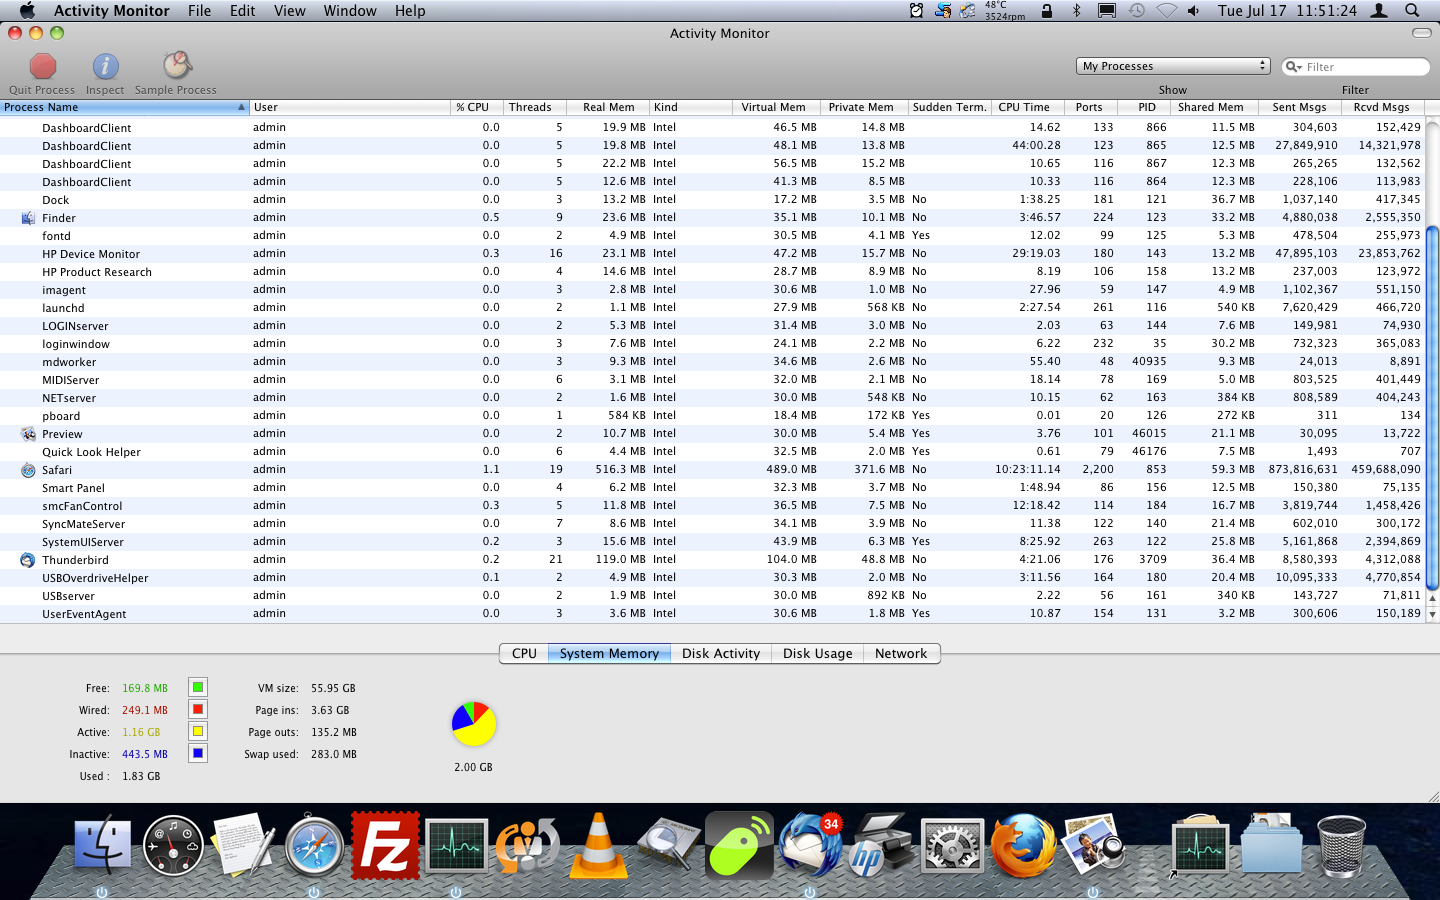
Task: Select the System Memory tab
Action: (x=609, y=653)
